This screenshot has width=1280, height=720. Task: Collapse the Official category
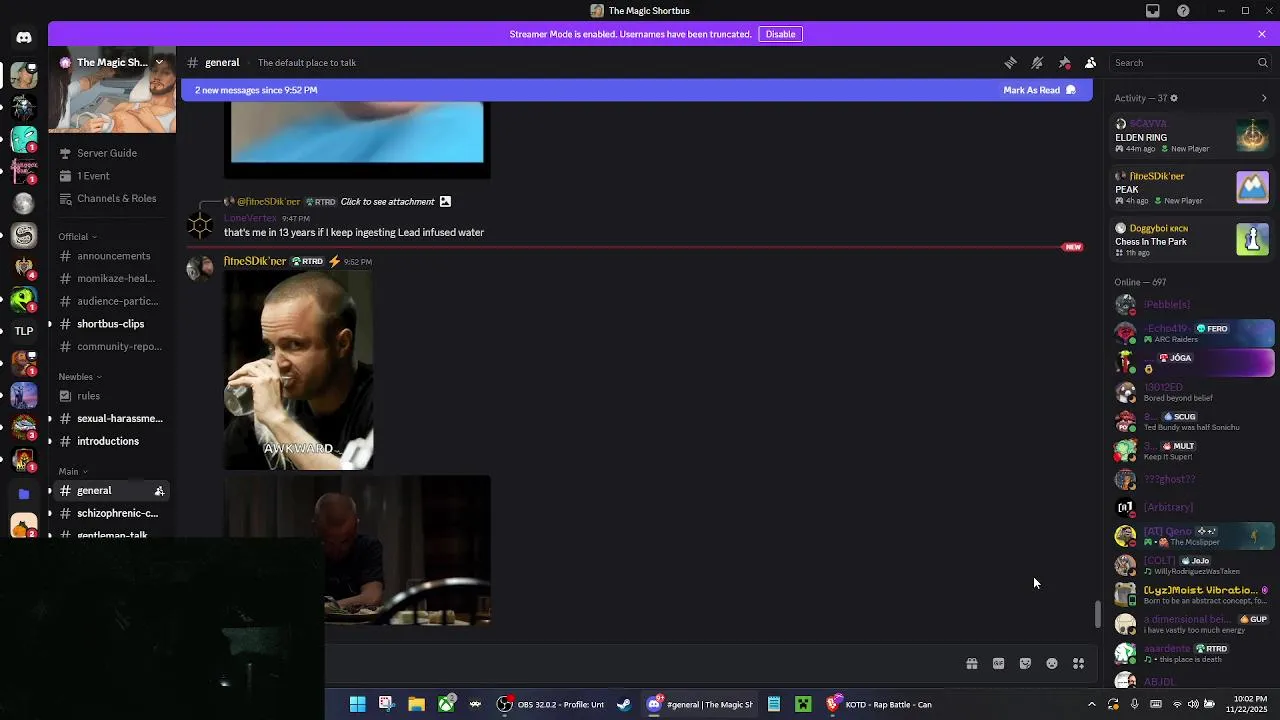coord(78,237)
